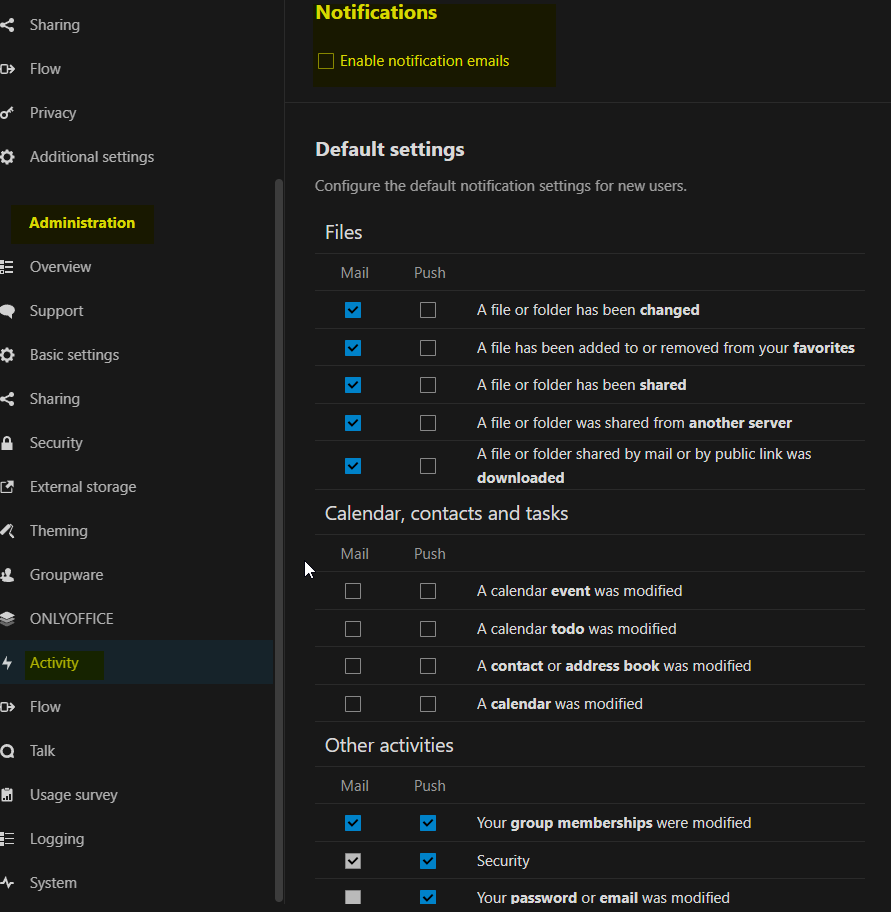Viewport: 891px width, 912px height.
Task: Click the System pulse icon
Action: click(7, 883)
